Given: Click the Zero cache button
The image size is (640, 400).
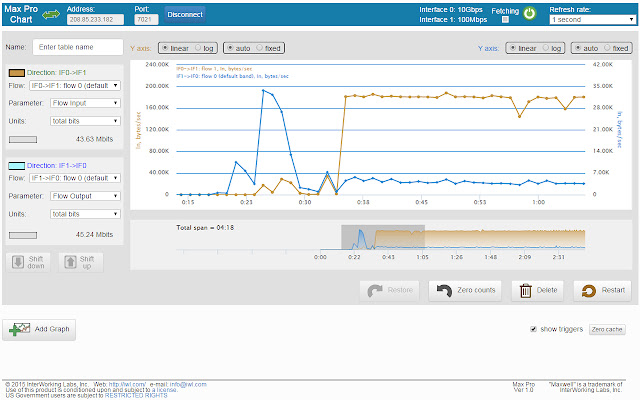Looking at the screenshot, I should coord(607,329).
